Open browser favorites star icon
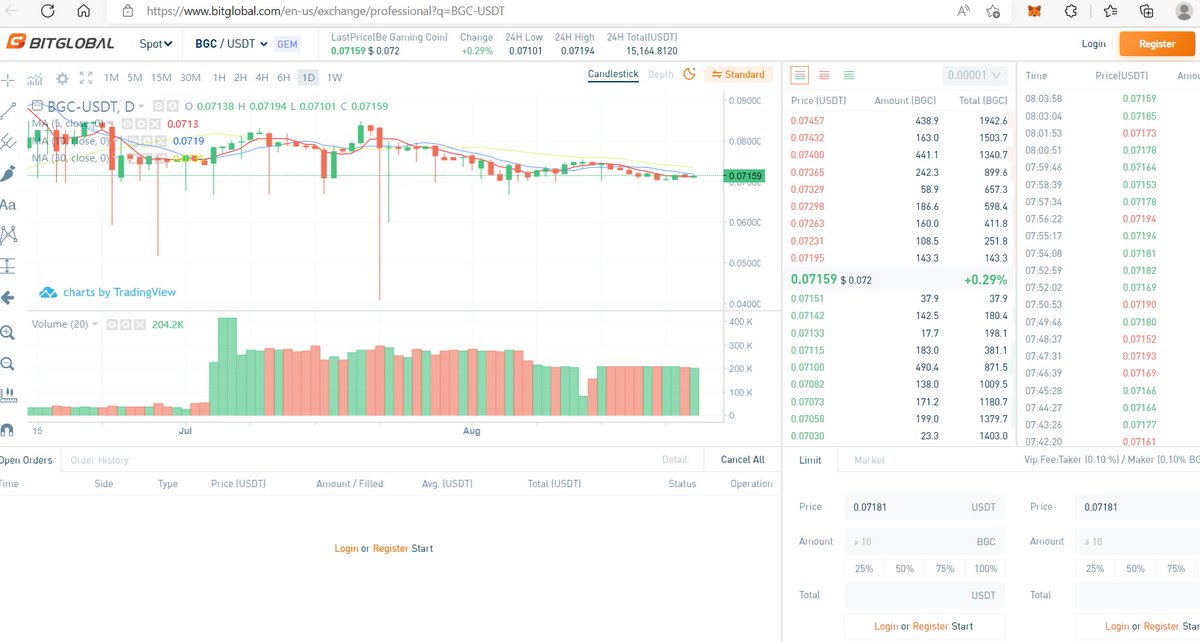Viewport: 1200px width, 642px height. [1112, 11]
